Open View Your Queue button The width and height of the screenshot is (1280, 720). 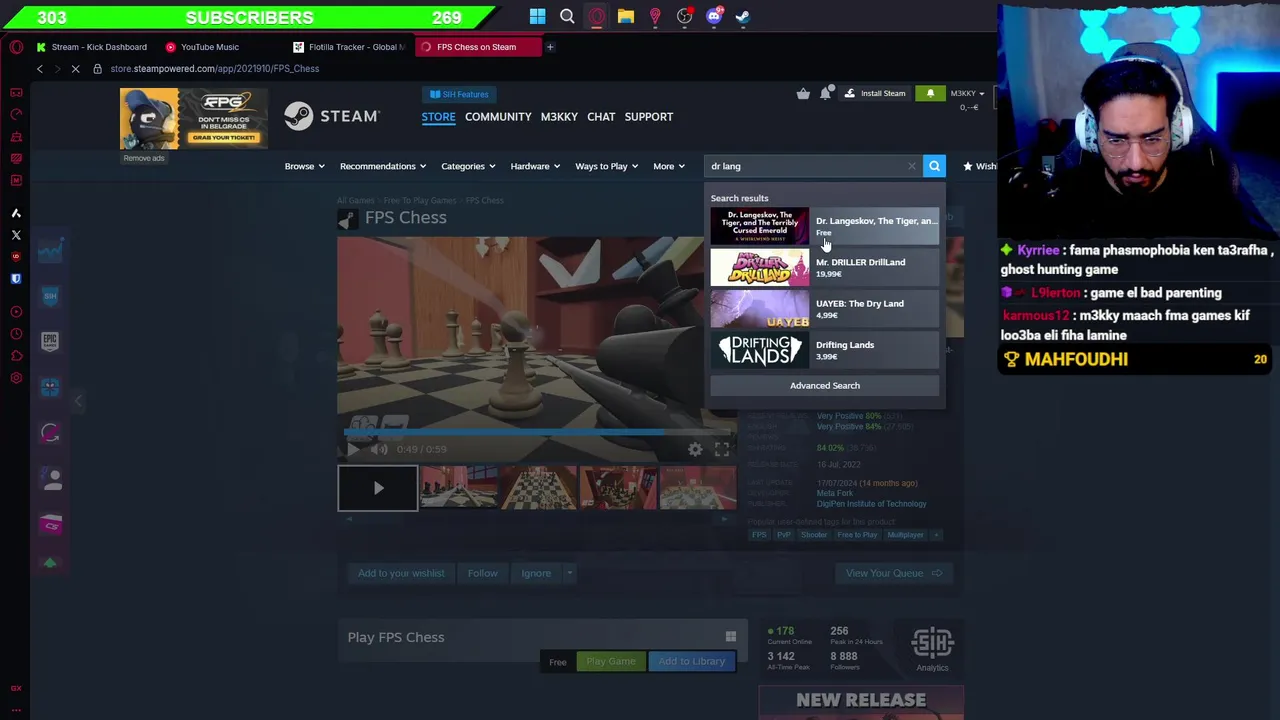tap(893, 573)
